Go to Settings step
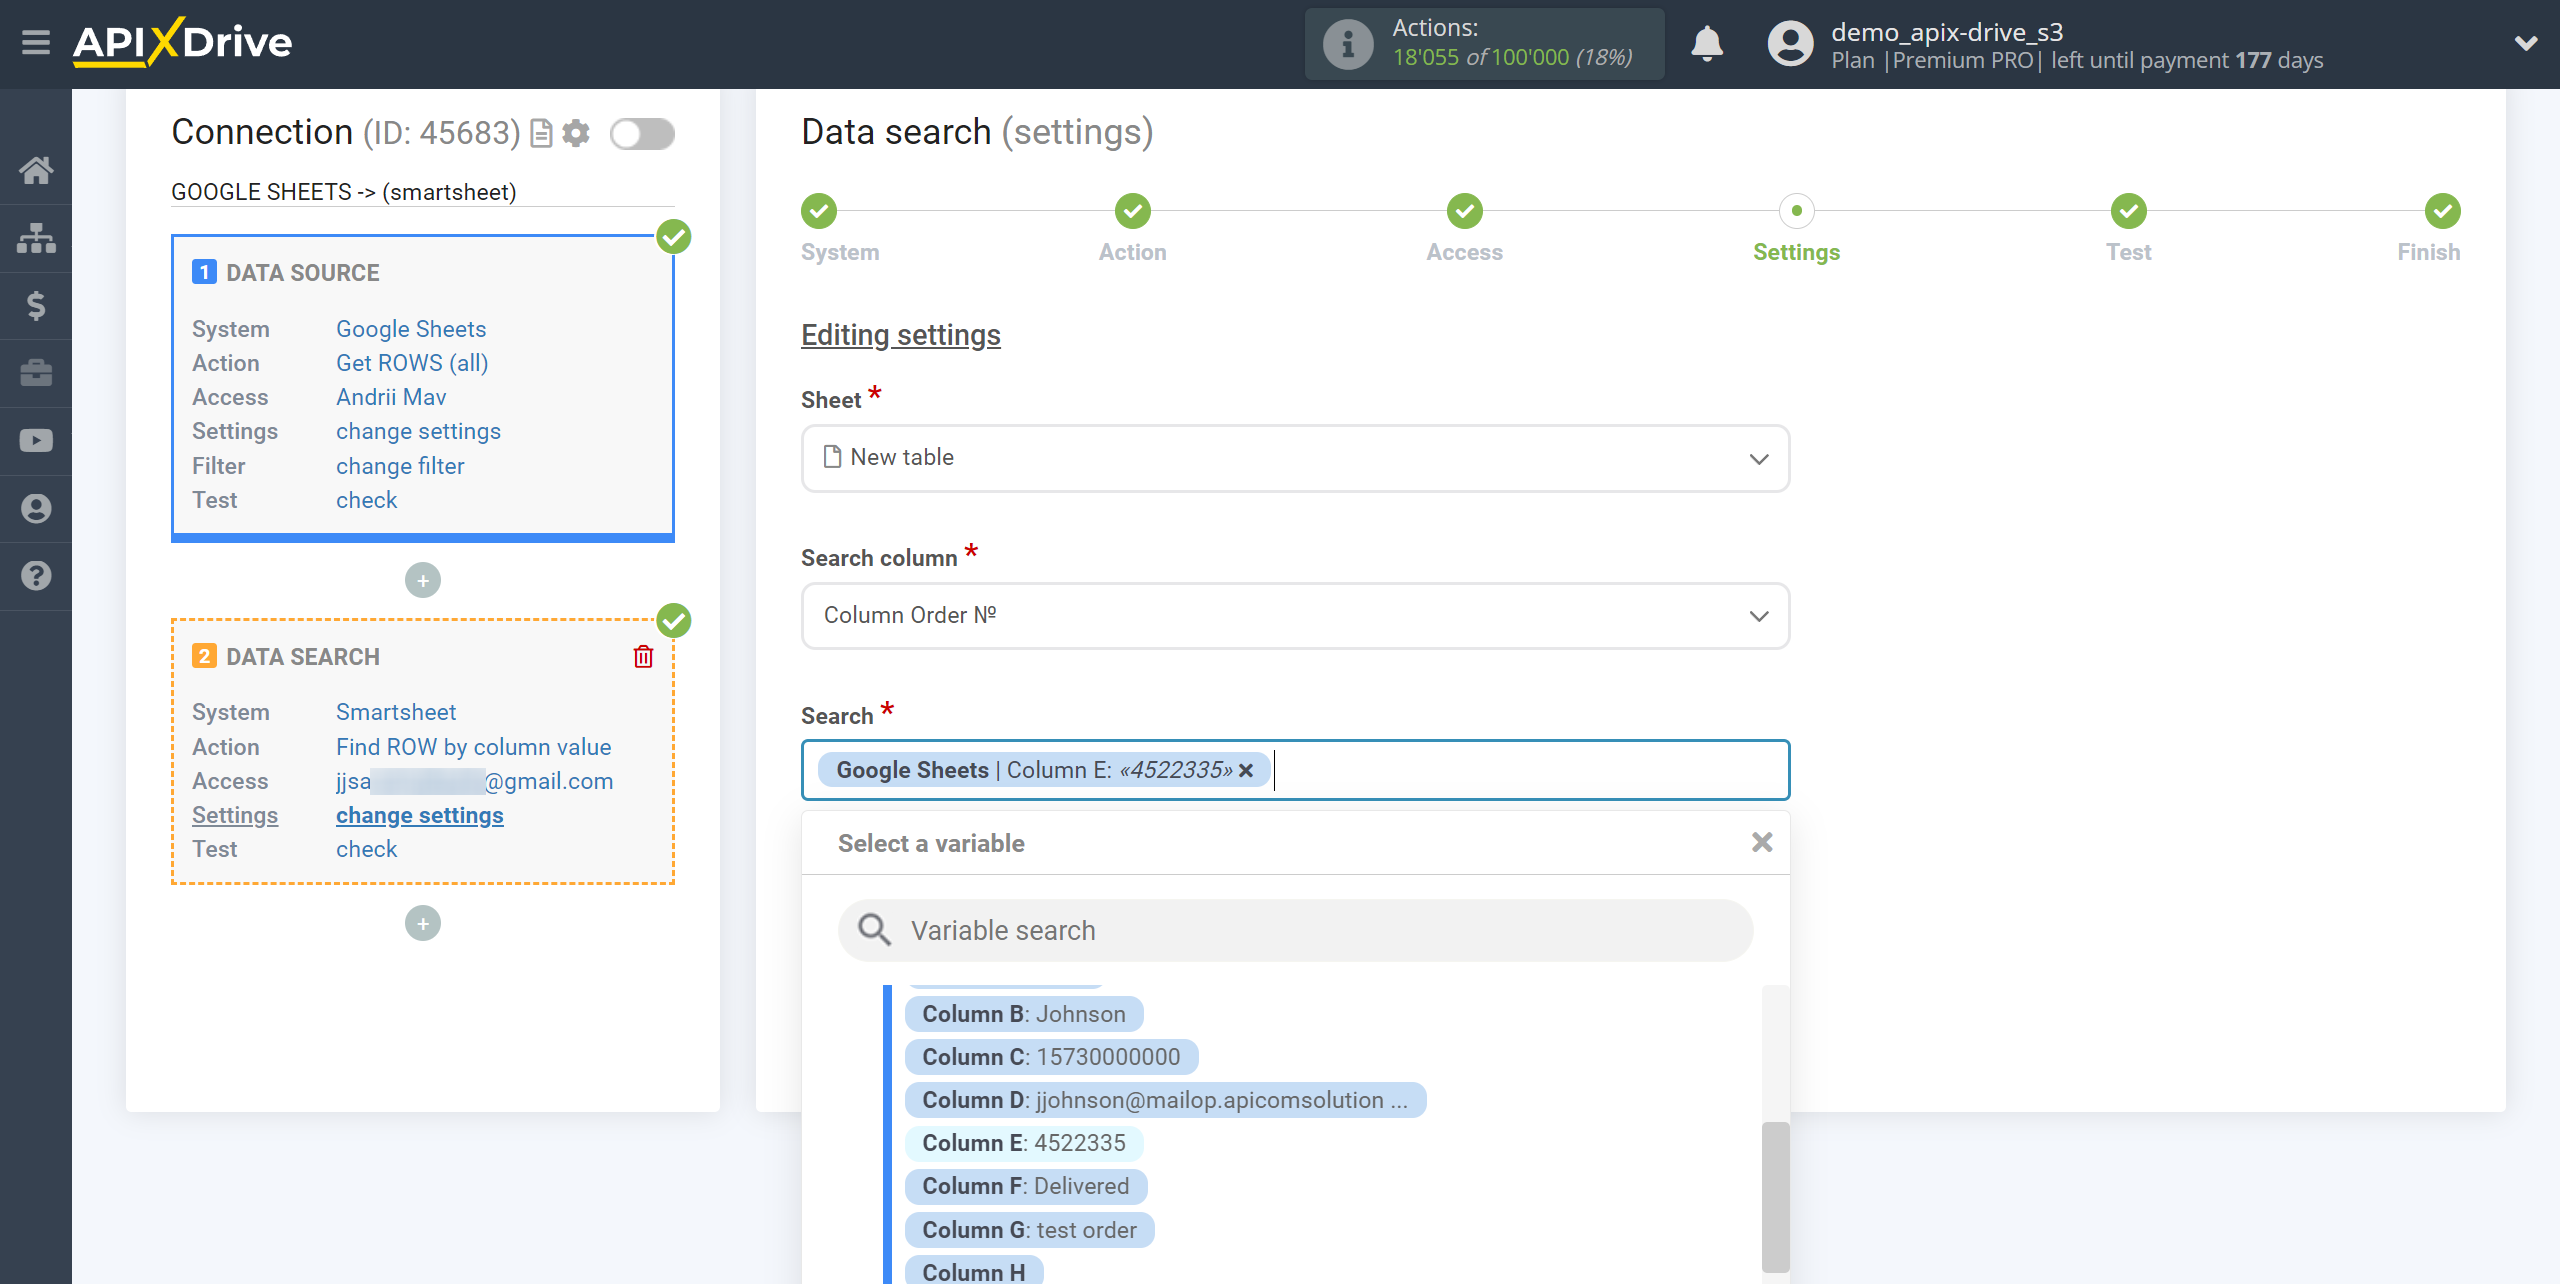This screenshot has width=2560, height=1284. [x=1797, y=211]
